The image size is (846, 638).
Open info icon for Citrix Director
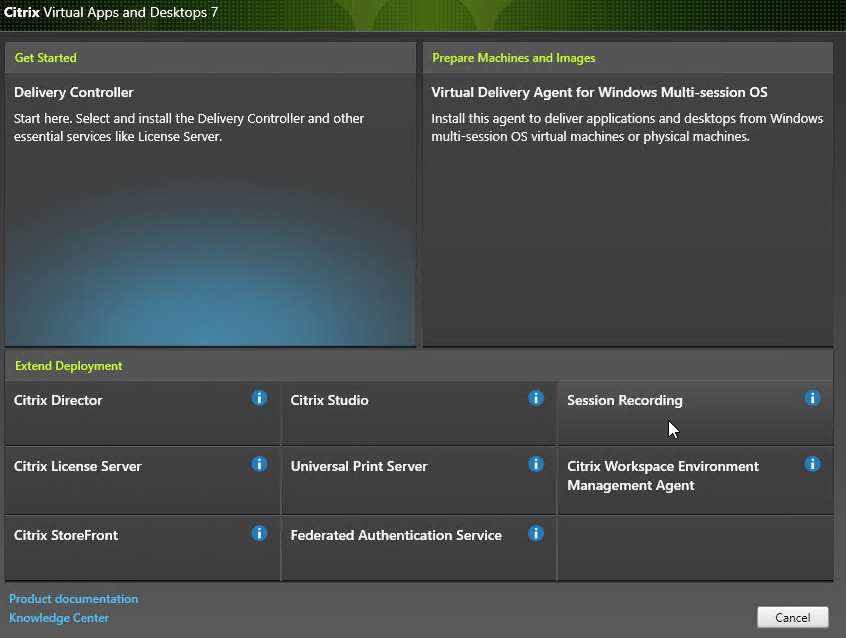[259, 398]
